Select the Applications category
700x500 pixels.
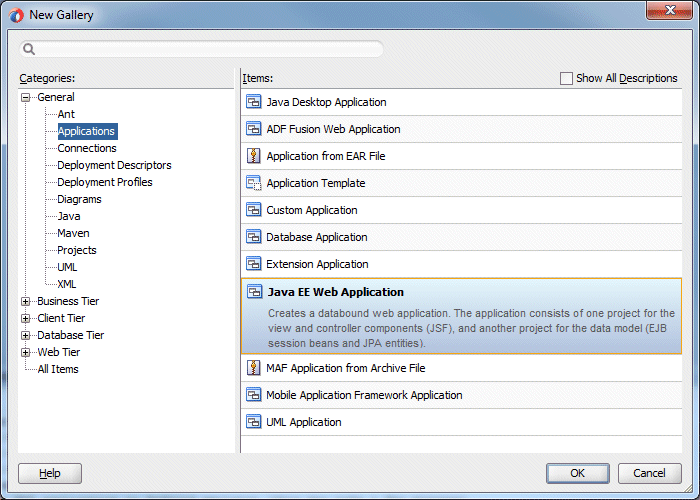point(87,131)
